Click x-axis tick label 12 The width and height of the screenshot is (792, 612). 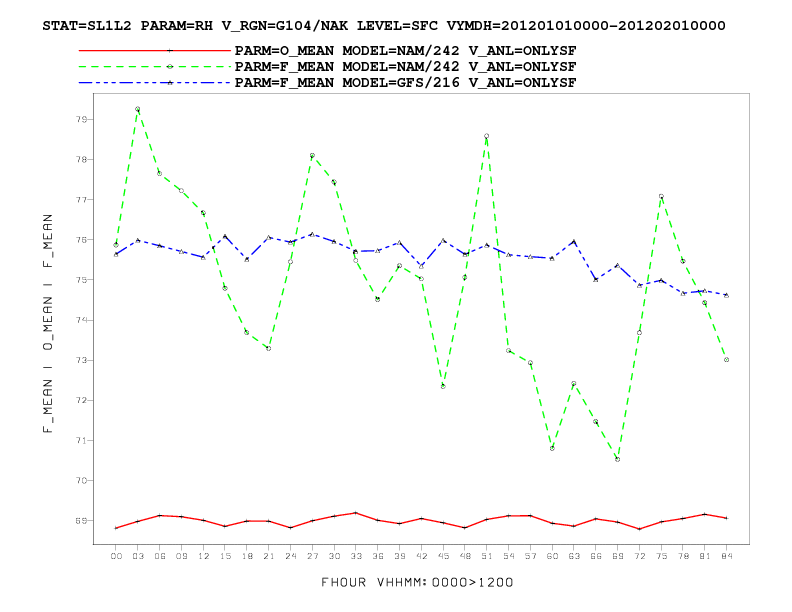[x=203, y=556]
